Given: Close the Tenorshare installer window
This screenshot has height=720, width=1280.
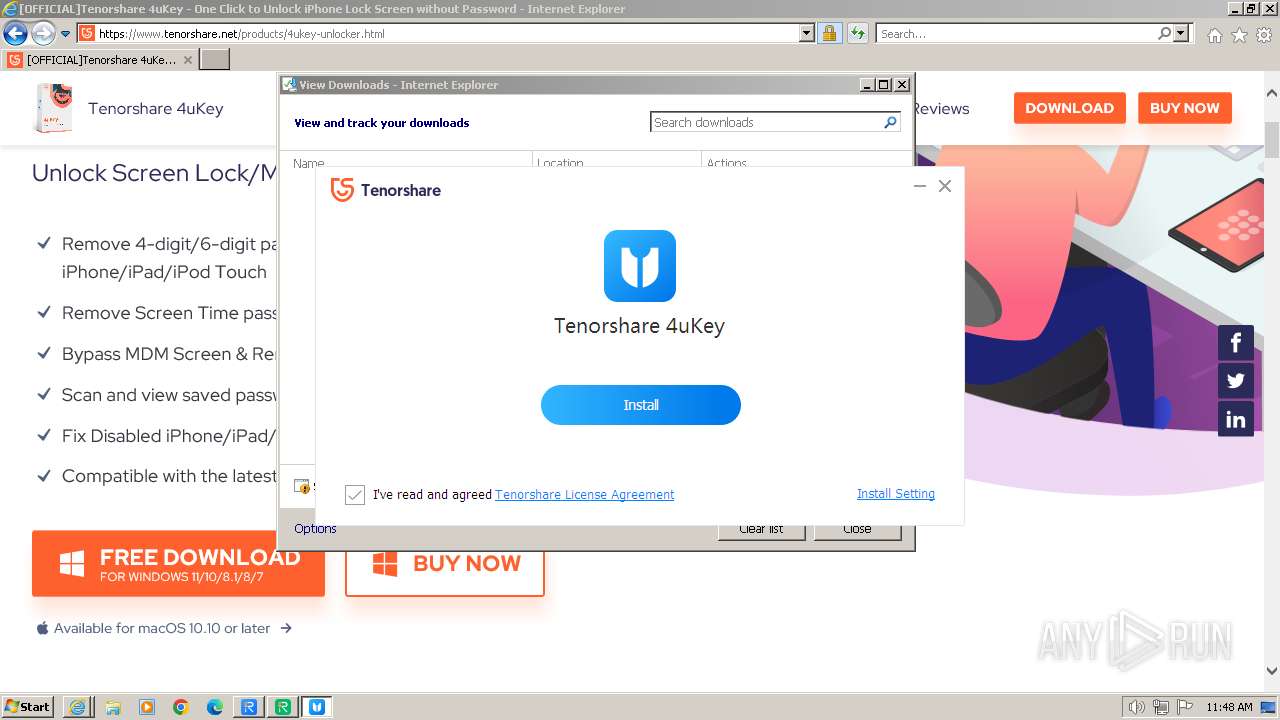Looking at the screenshot, I should click(x=945, y=186).
